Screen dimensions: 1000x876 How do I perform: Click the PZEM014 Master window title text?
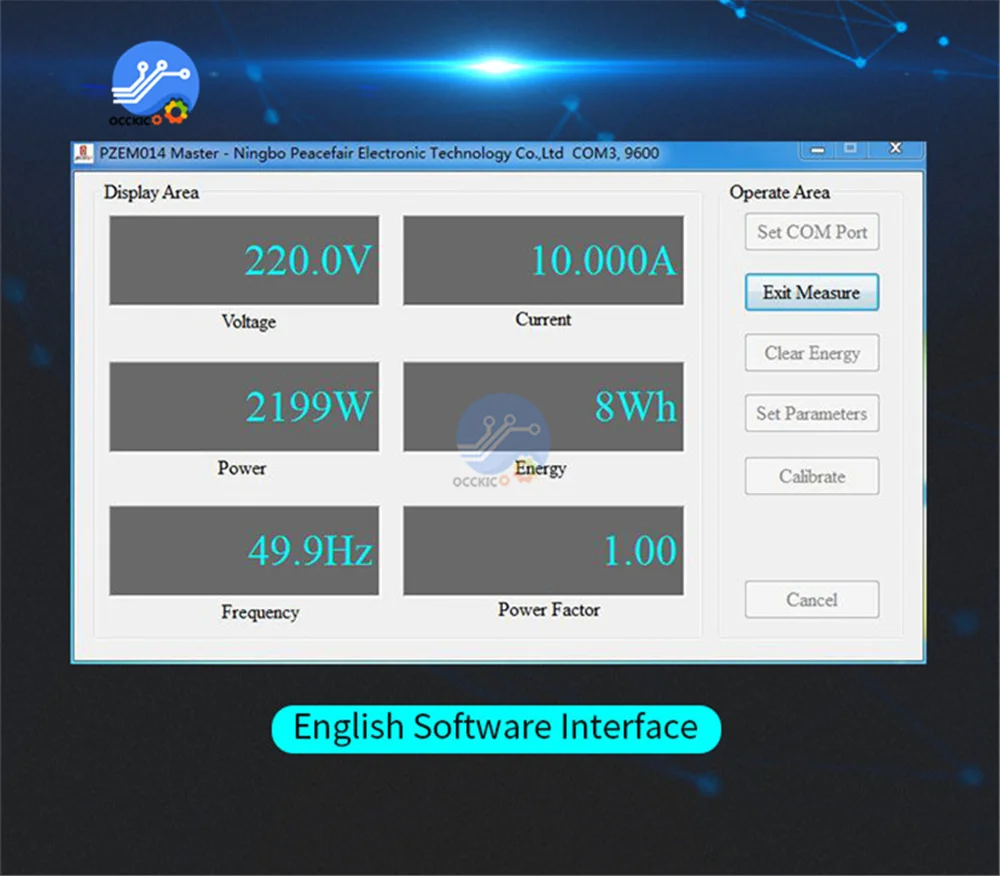[x=379, y=153]
